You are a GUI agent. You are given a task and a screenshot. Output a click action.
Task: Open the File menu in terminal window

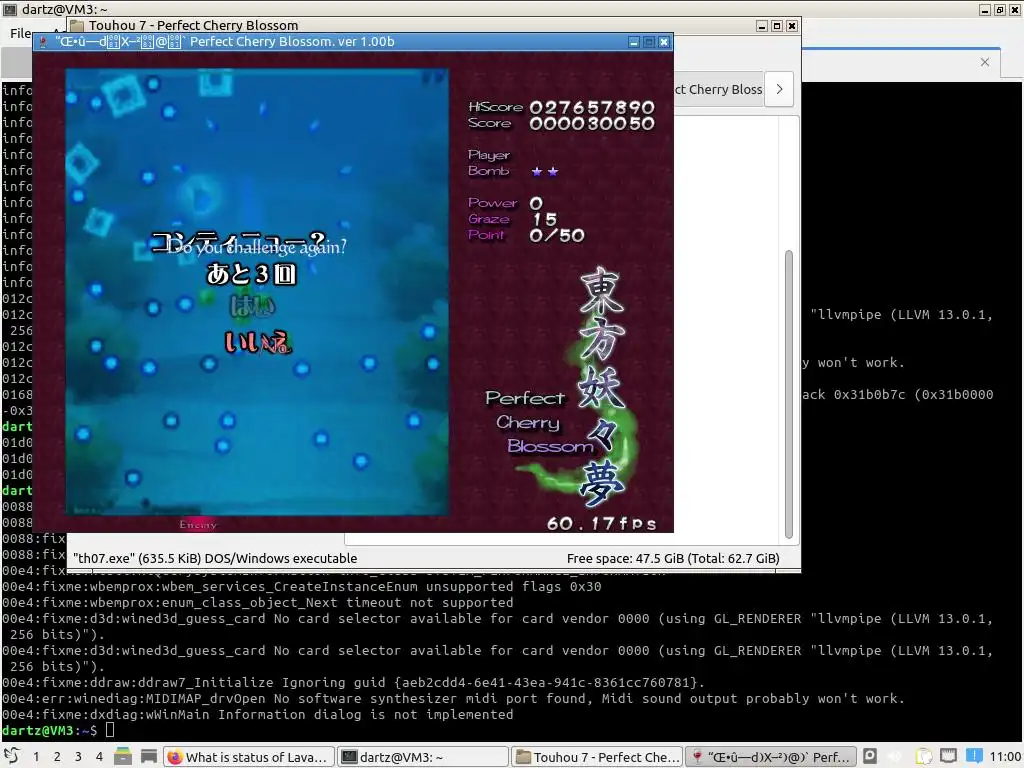click(x=20, y=33)
